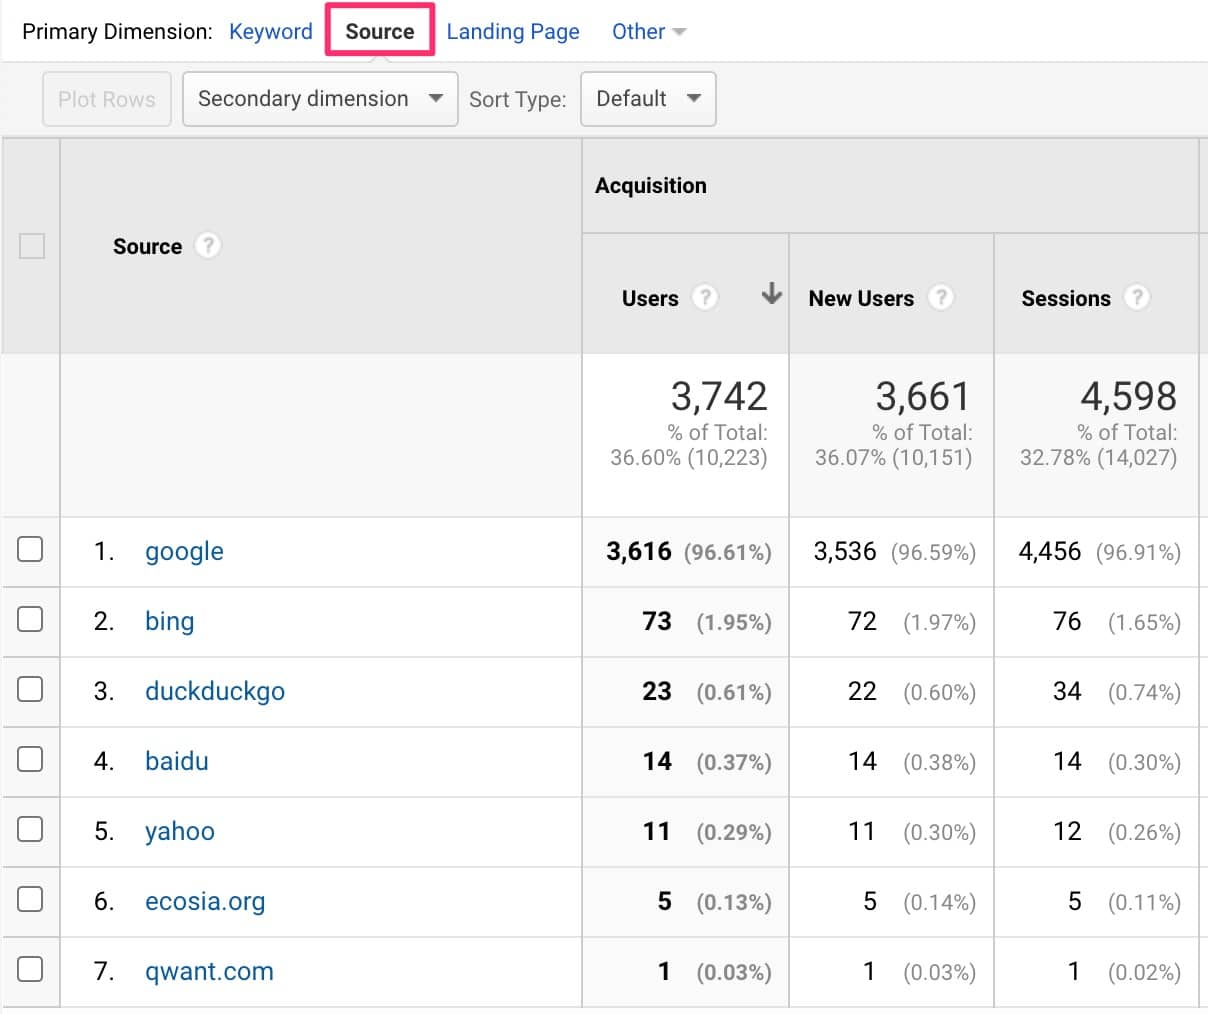Click the qwant.com source link
The width and height of the screenshot is (1208, 1014).
[209, 971]
